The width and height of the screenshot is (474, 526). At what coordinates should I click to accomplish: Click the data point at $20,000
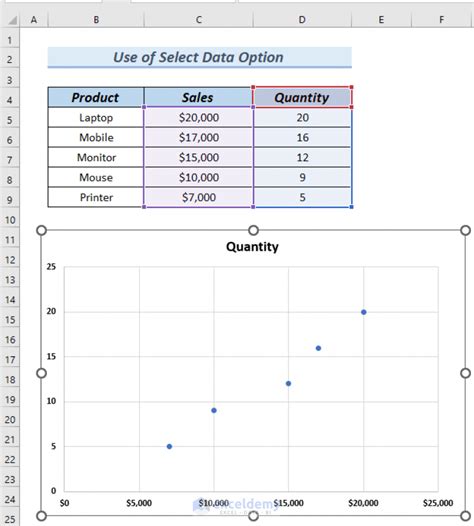364,312
